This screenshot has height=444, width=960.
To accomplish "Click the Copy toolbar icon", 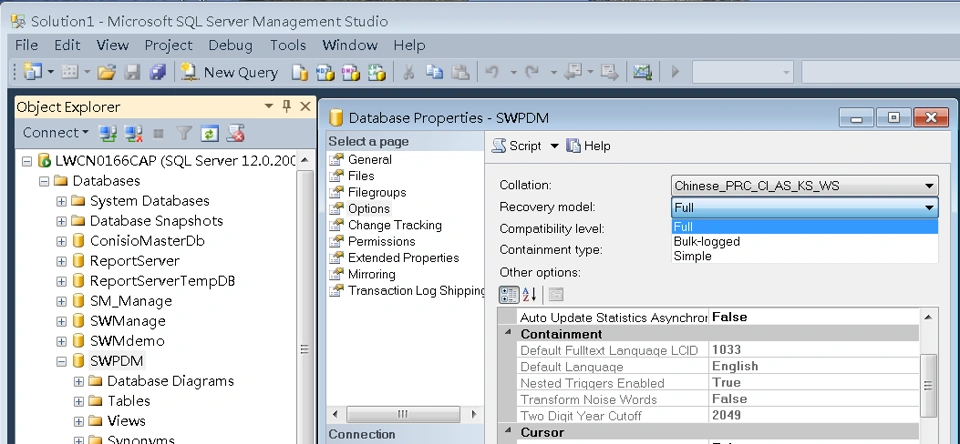I will pos(435,72).
